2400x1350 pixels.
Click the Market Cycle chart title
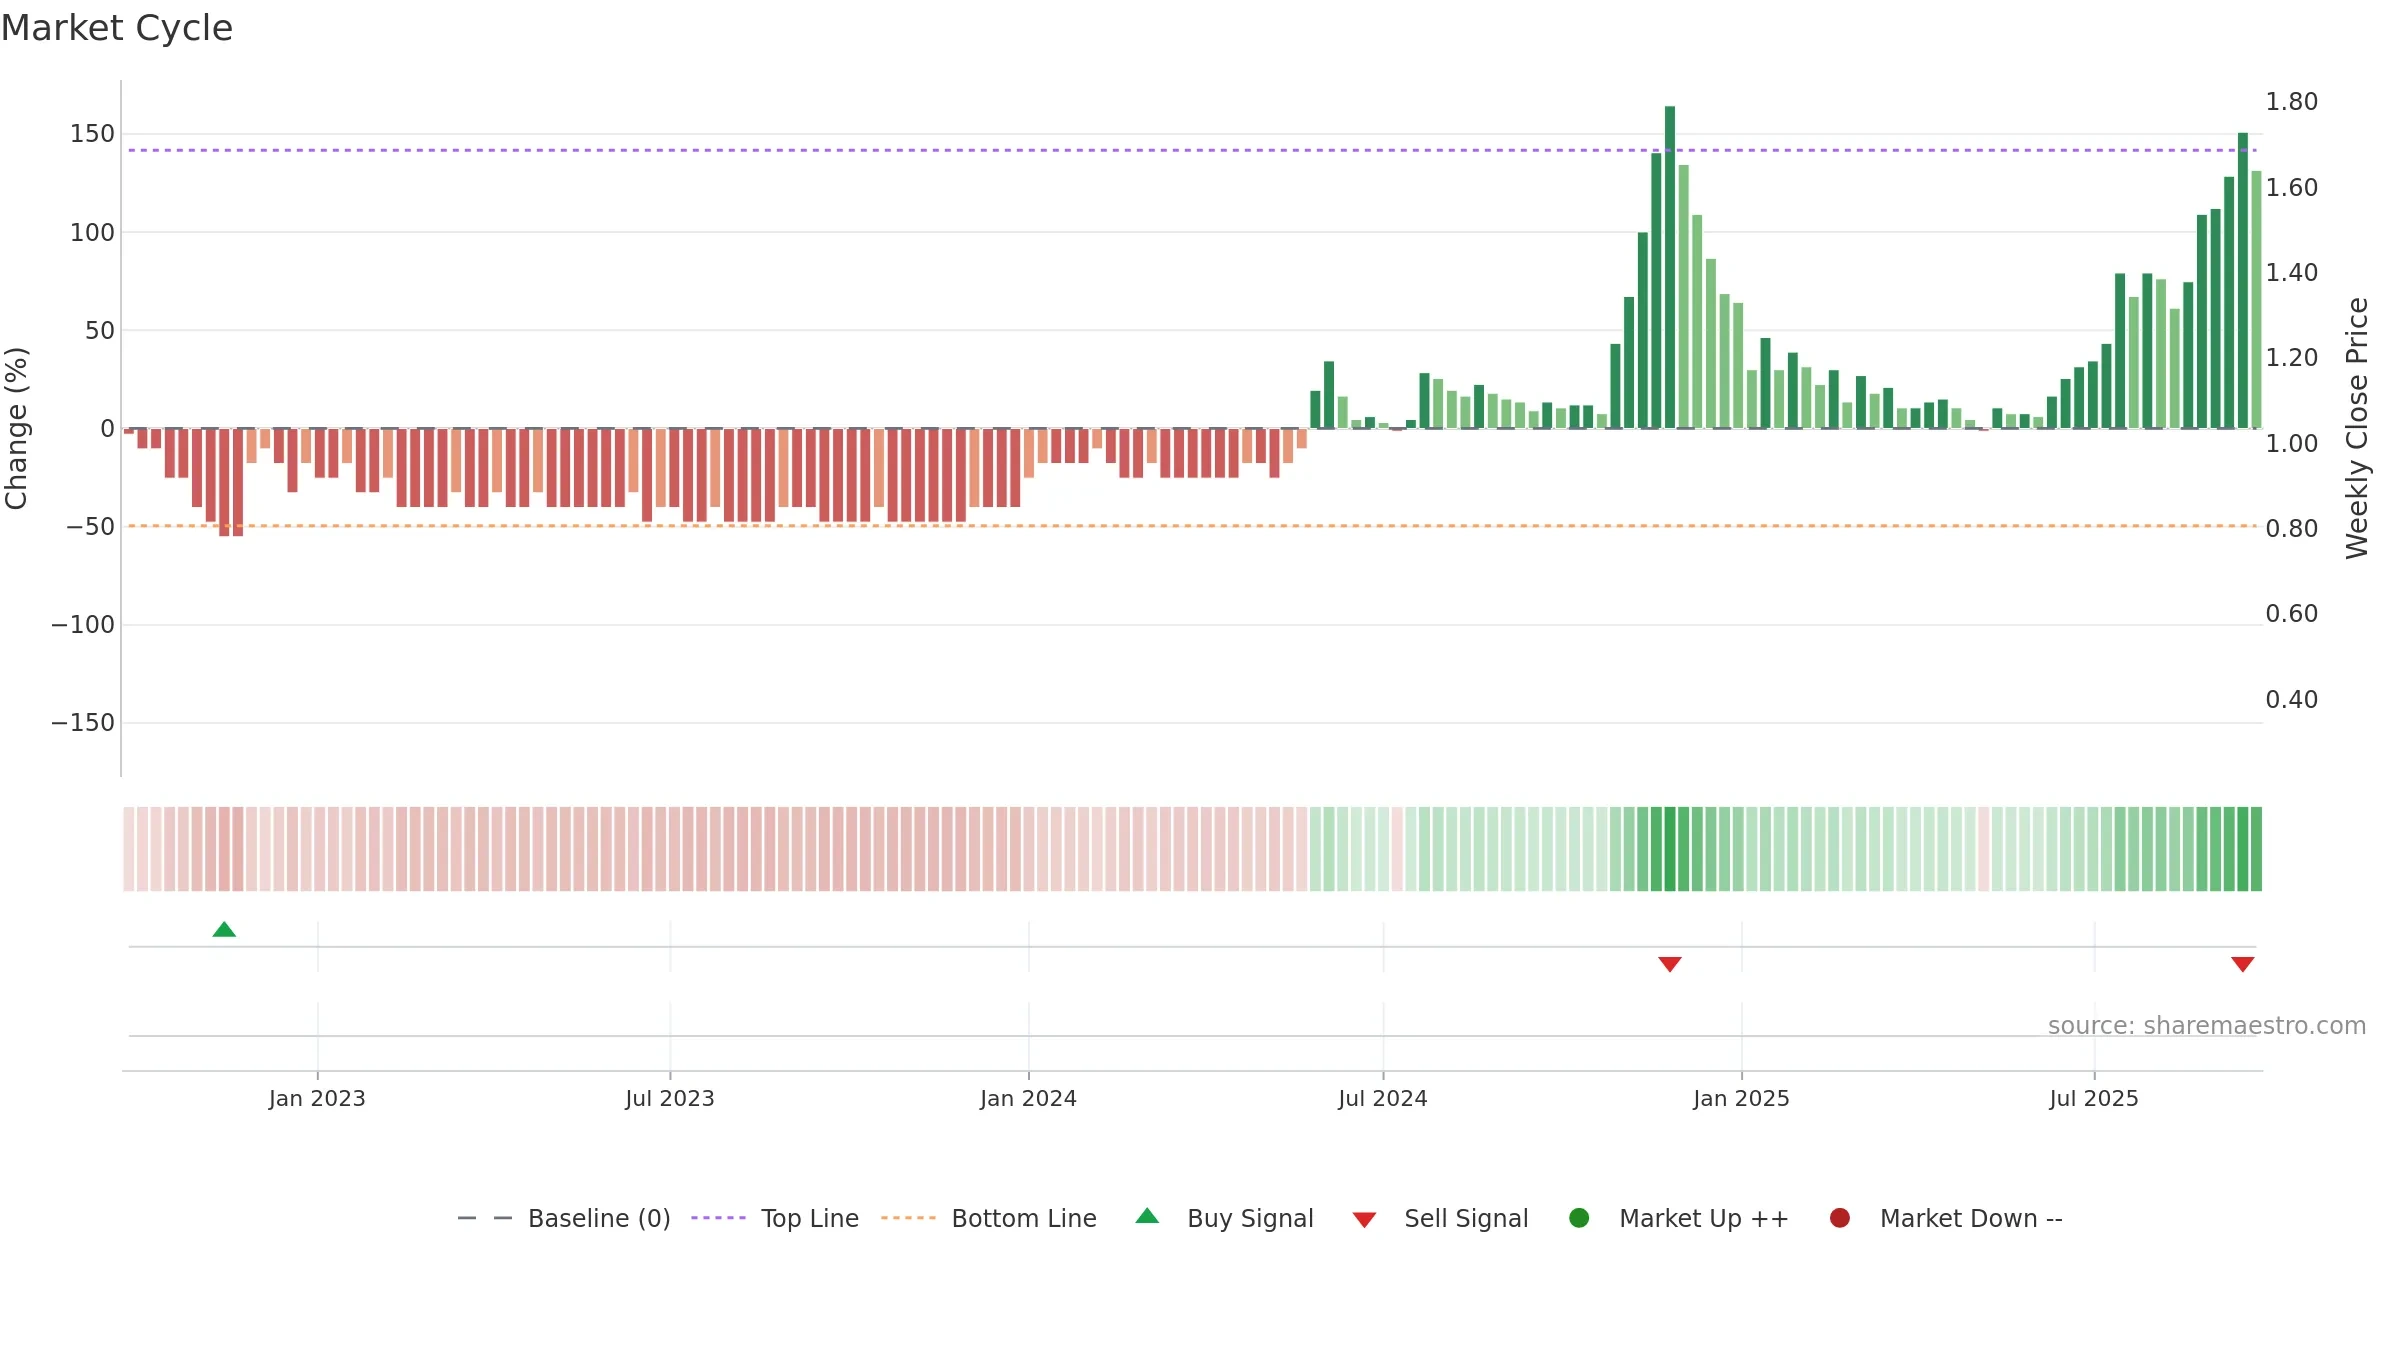click(117, 28)
